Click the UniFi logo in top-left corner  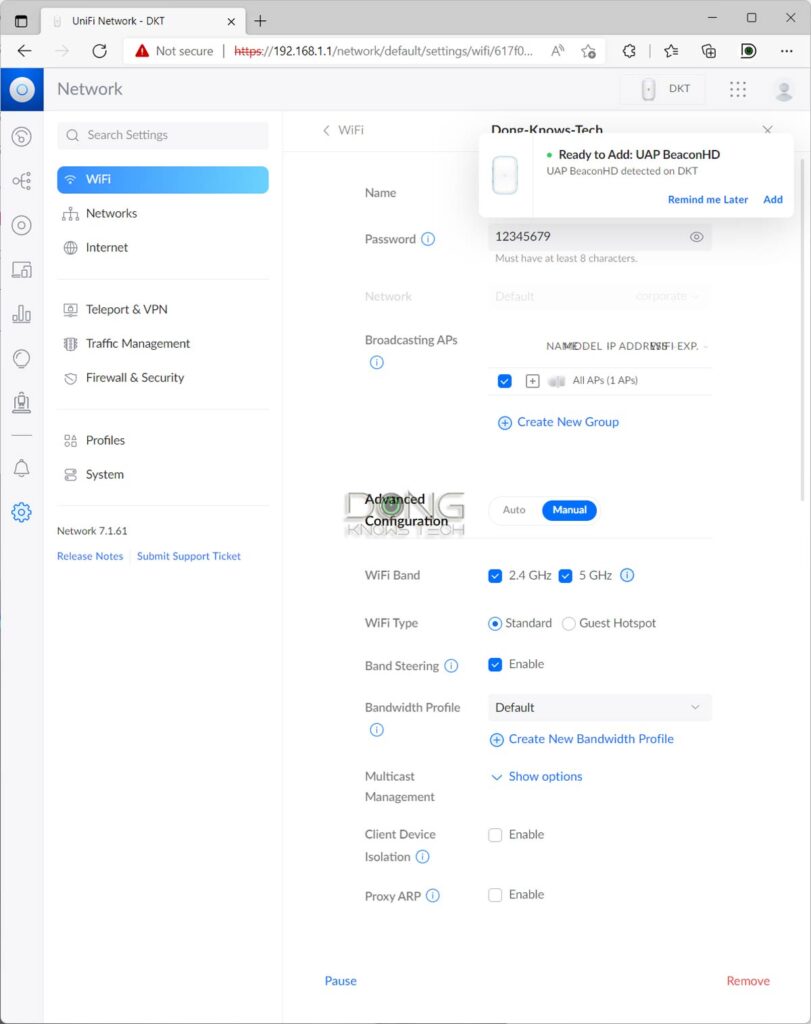[x=22, y=89]
